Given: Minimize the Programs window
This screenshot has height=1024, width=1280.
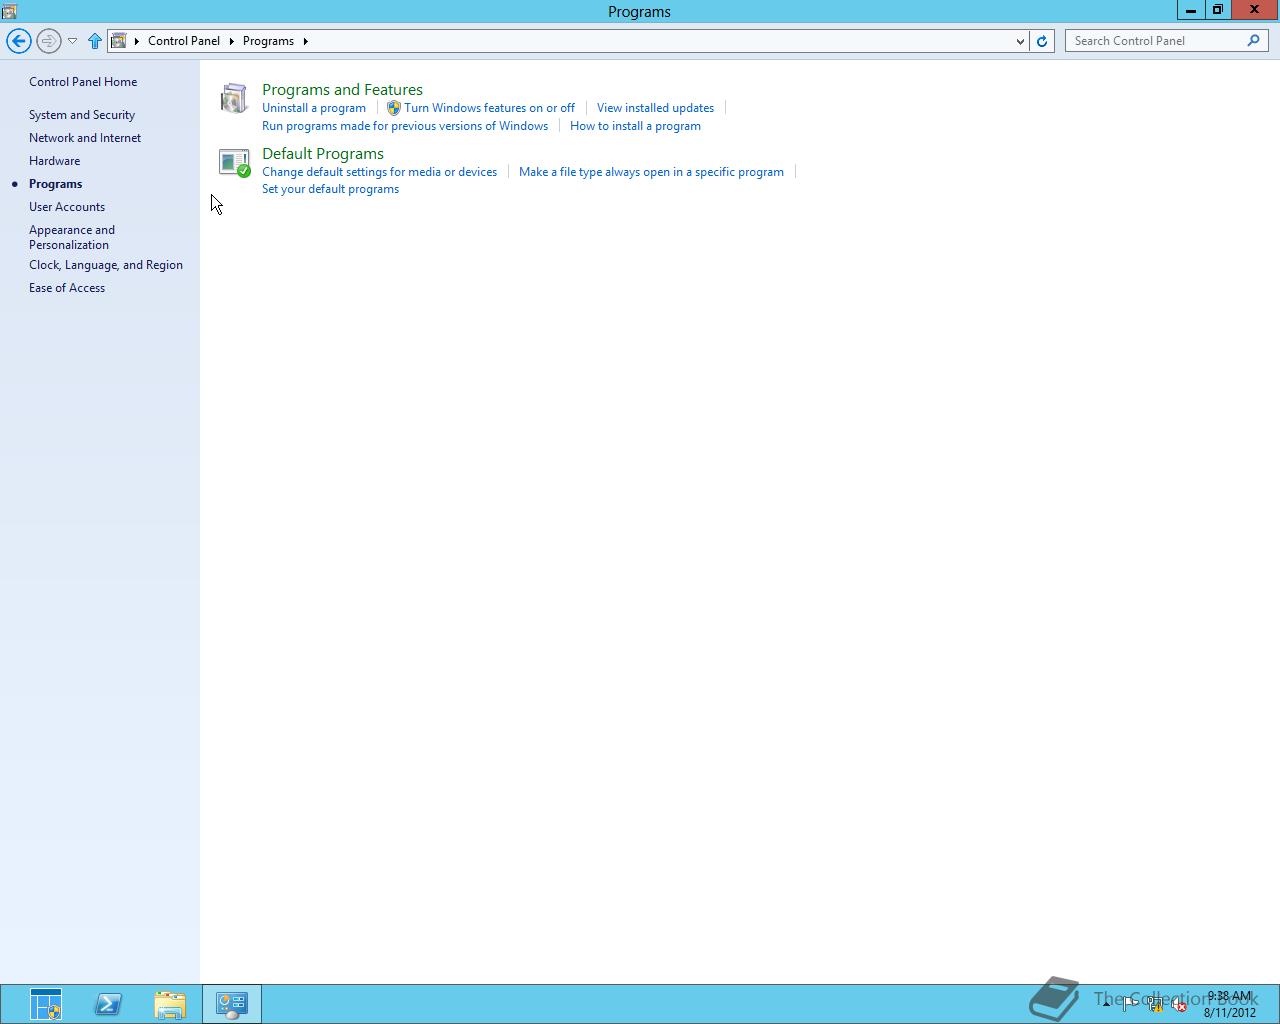Looking at the screenshot, I should [x=1190, y=10].
